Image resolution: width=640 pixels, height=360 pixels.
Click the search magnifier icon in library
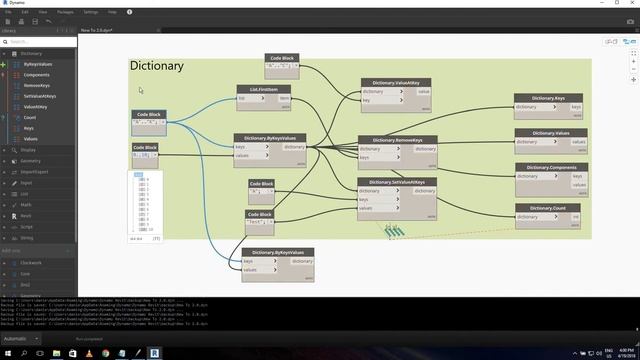5,42
